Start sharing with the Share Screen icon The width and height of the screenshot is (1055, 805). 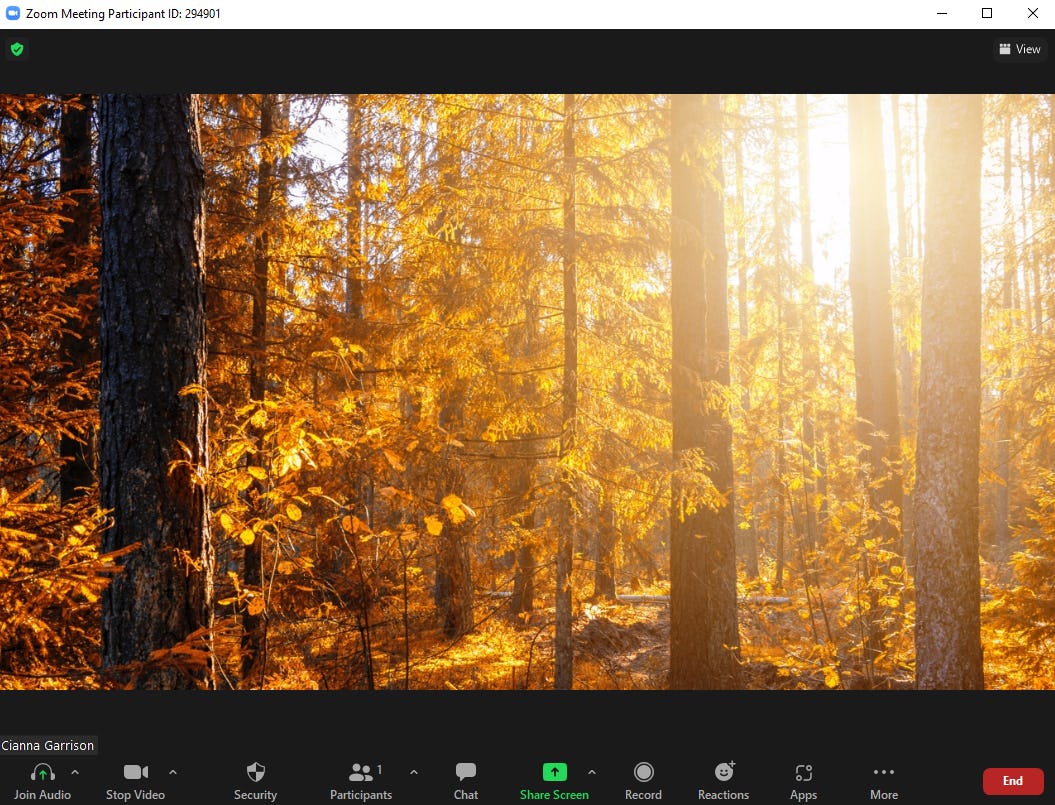[554, 772]
